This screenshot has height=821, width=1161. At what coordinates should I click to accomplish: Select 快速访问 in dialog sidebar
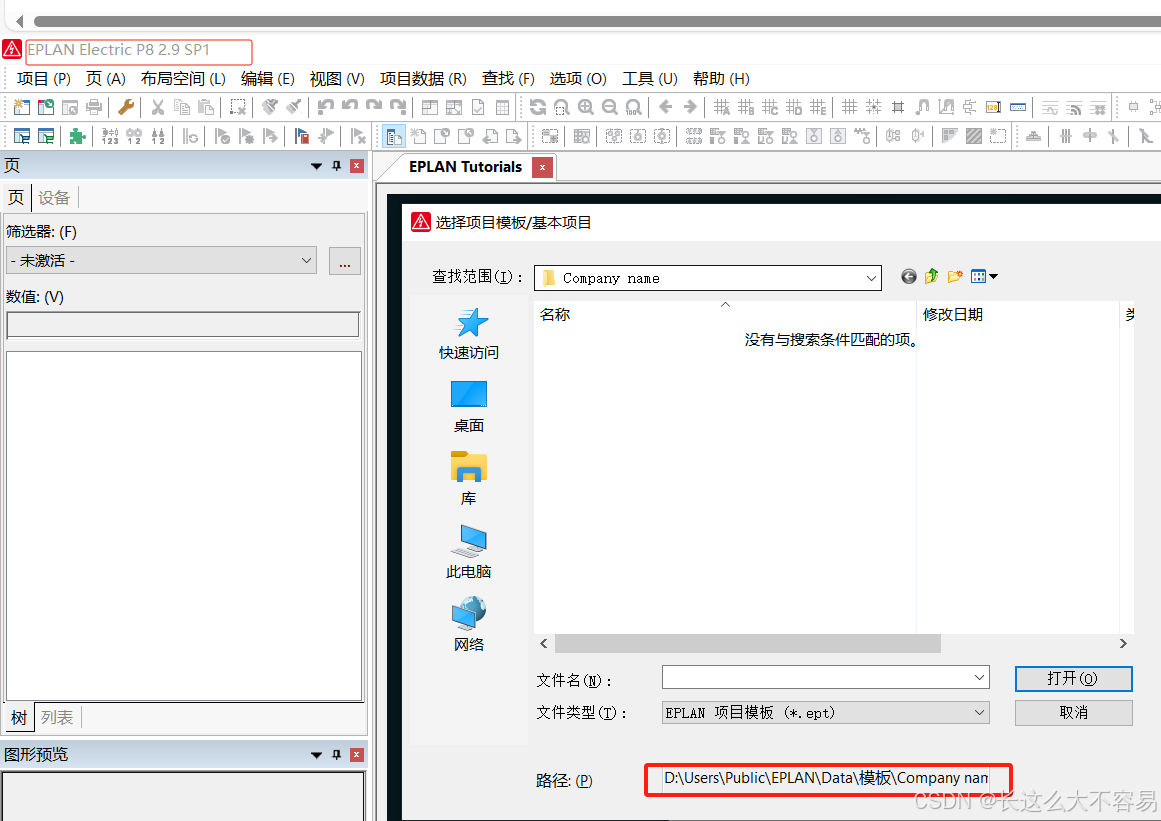pos(469,334)
